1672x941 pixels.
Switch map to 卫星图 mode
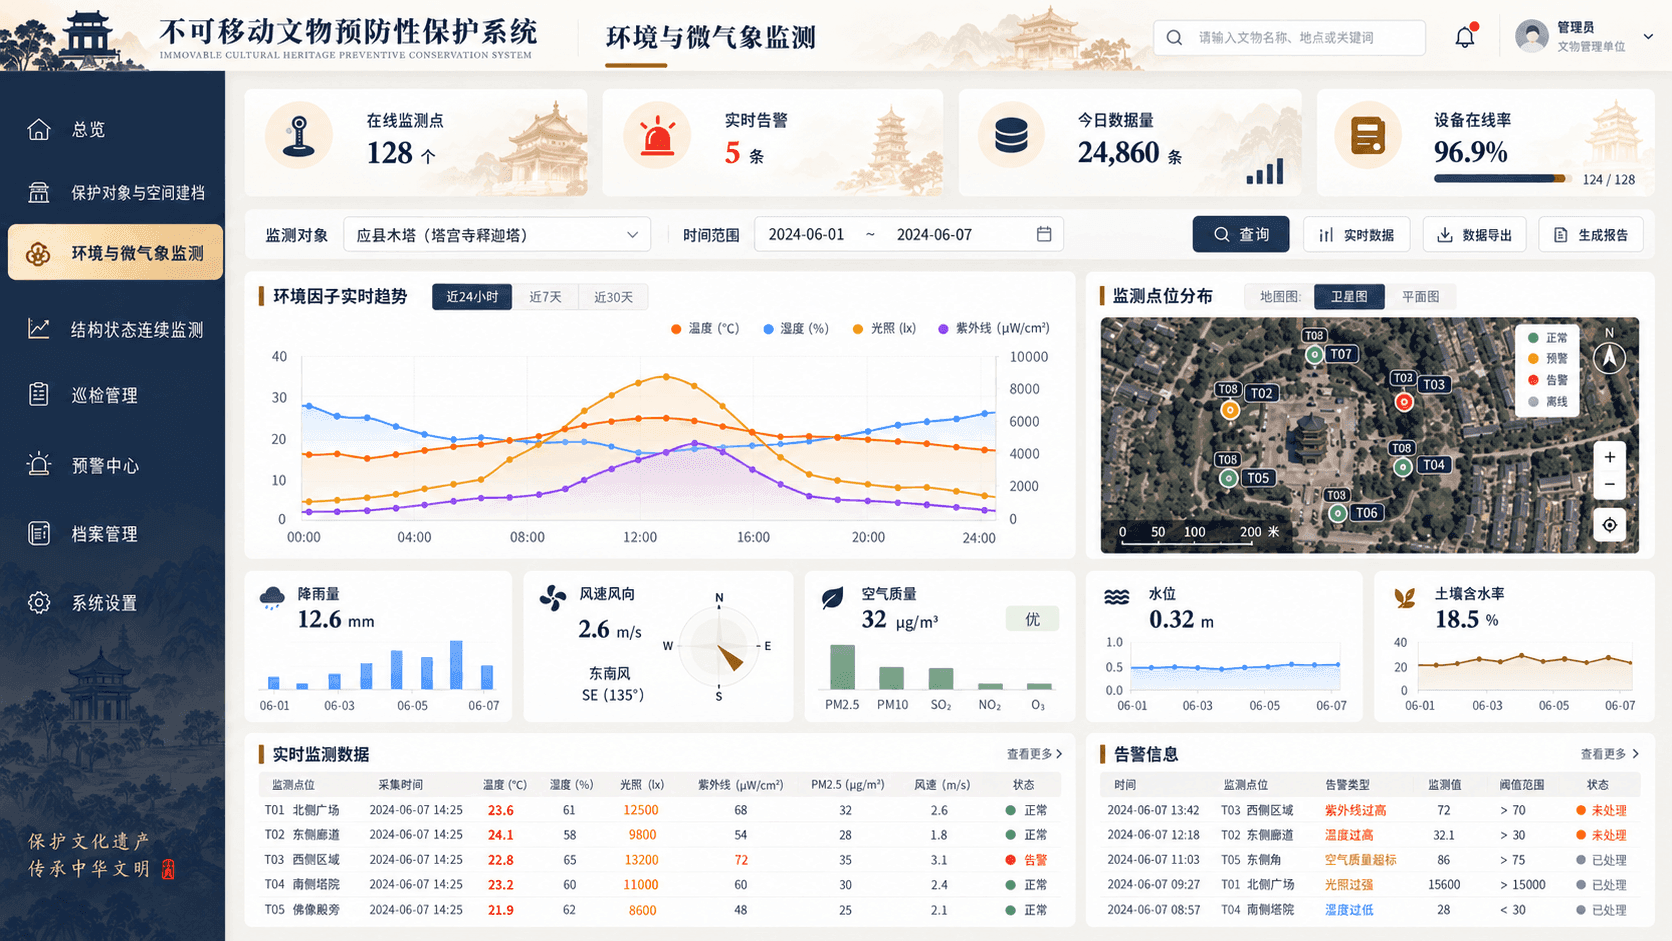click(1349, 296)
